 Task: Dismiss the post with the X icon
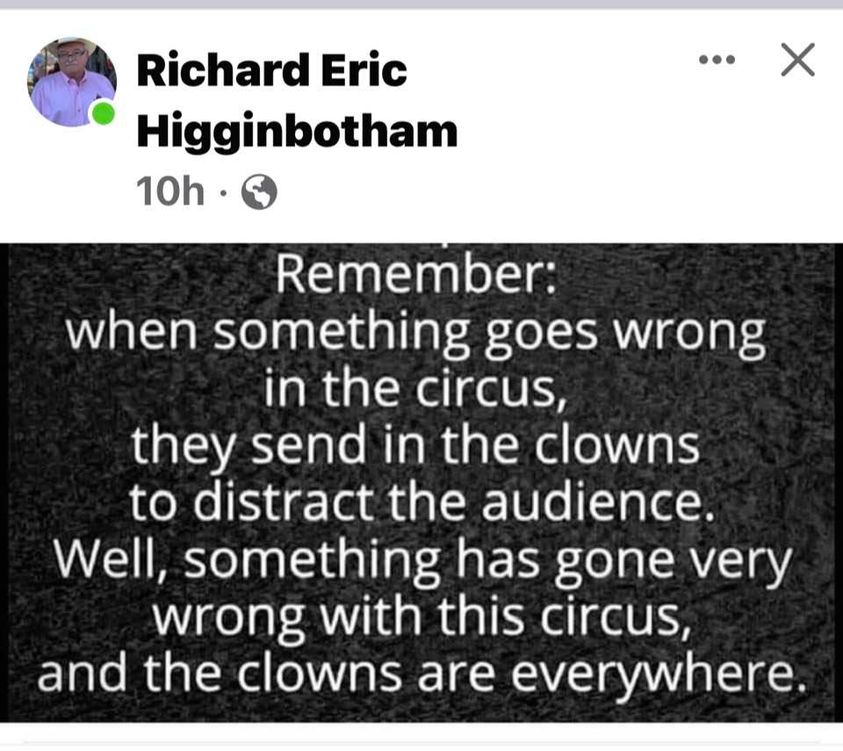click(x=798, y=60)
